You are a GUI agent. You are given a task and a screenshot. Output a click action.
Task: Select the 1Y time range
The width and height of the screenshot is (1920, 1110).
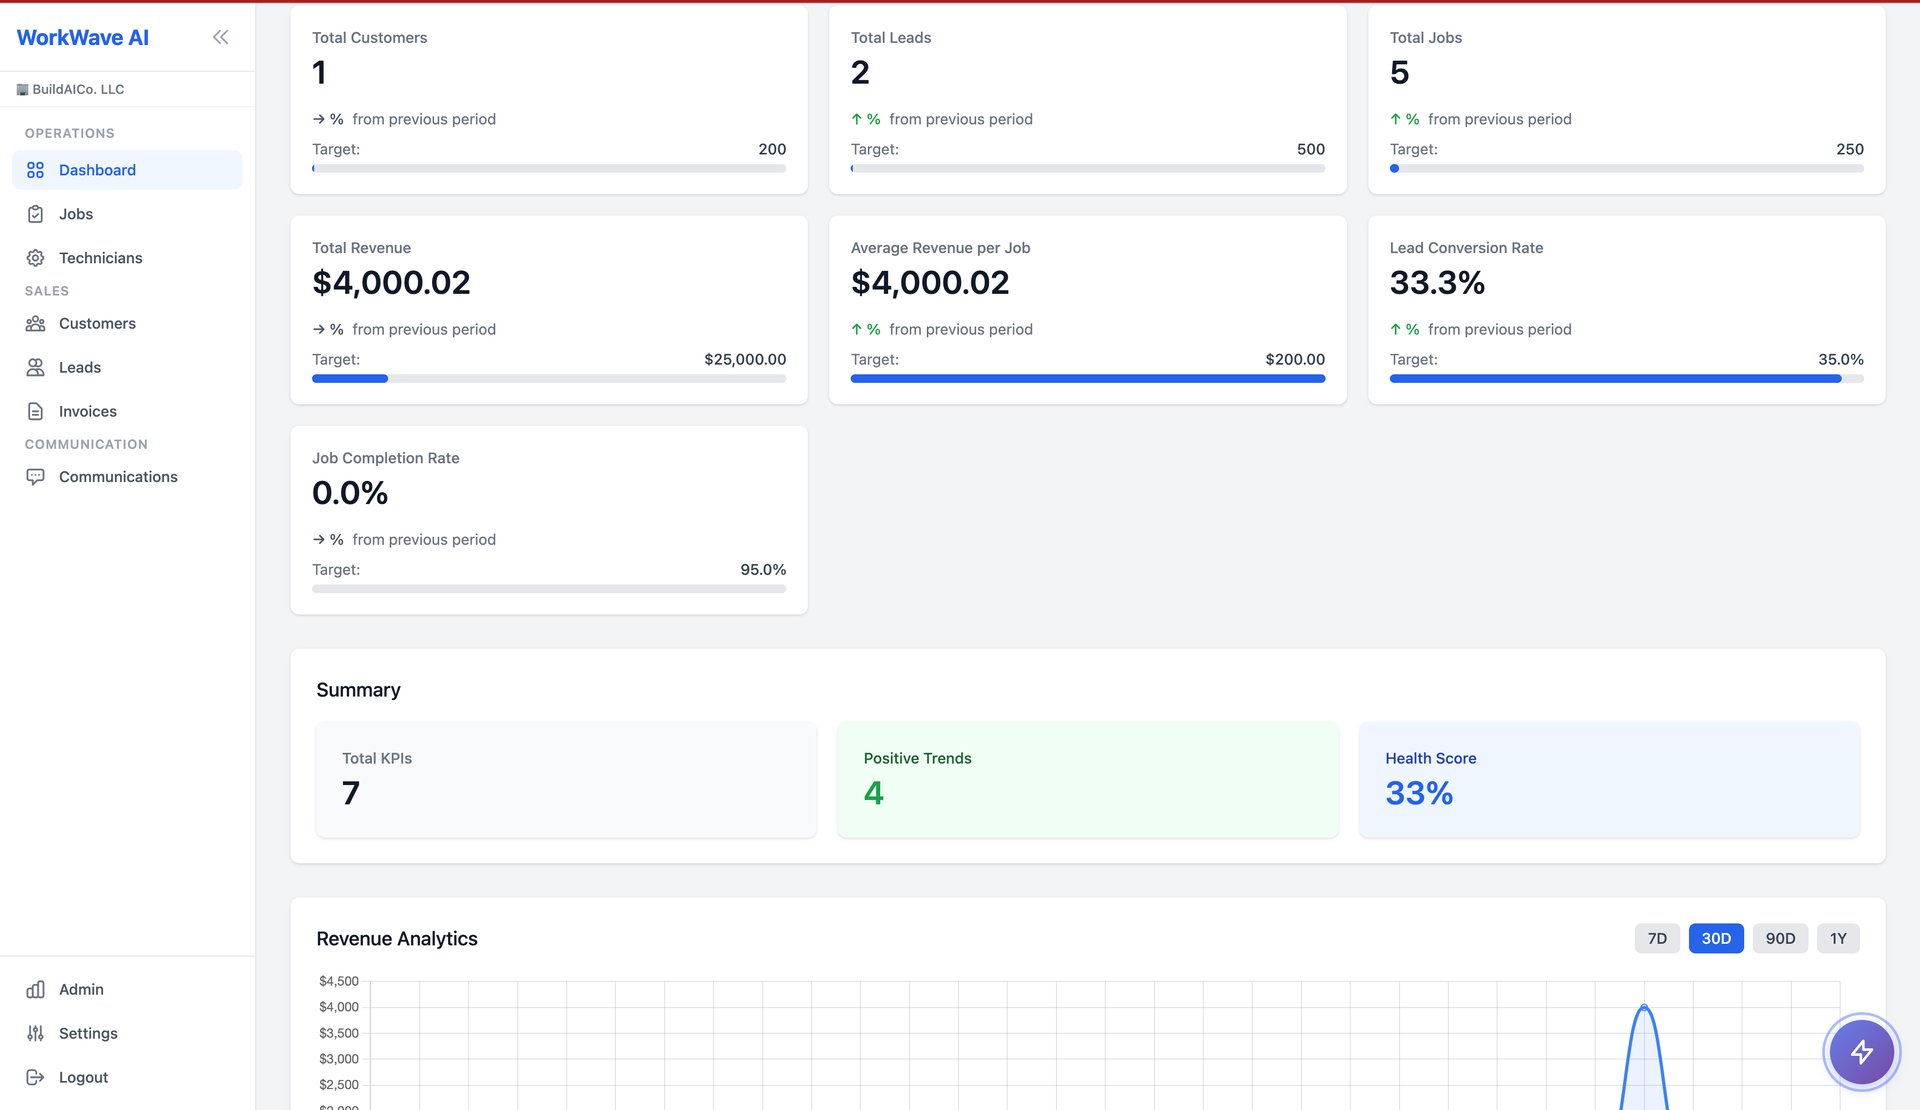point(1838,939)
